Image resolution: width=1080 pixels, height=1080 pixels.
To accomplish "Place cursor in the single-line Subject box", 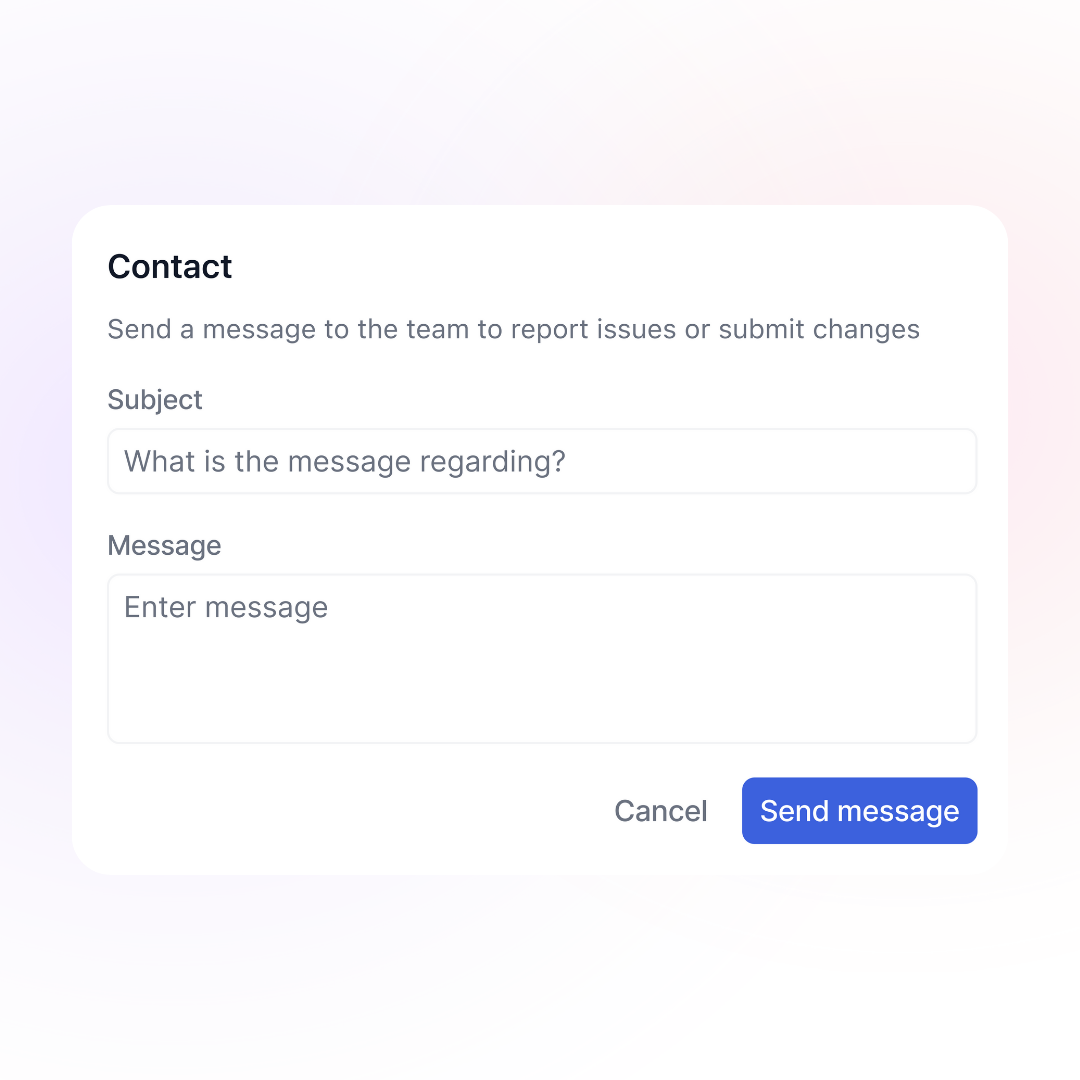I will [542, 461].
